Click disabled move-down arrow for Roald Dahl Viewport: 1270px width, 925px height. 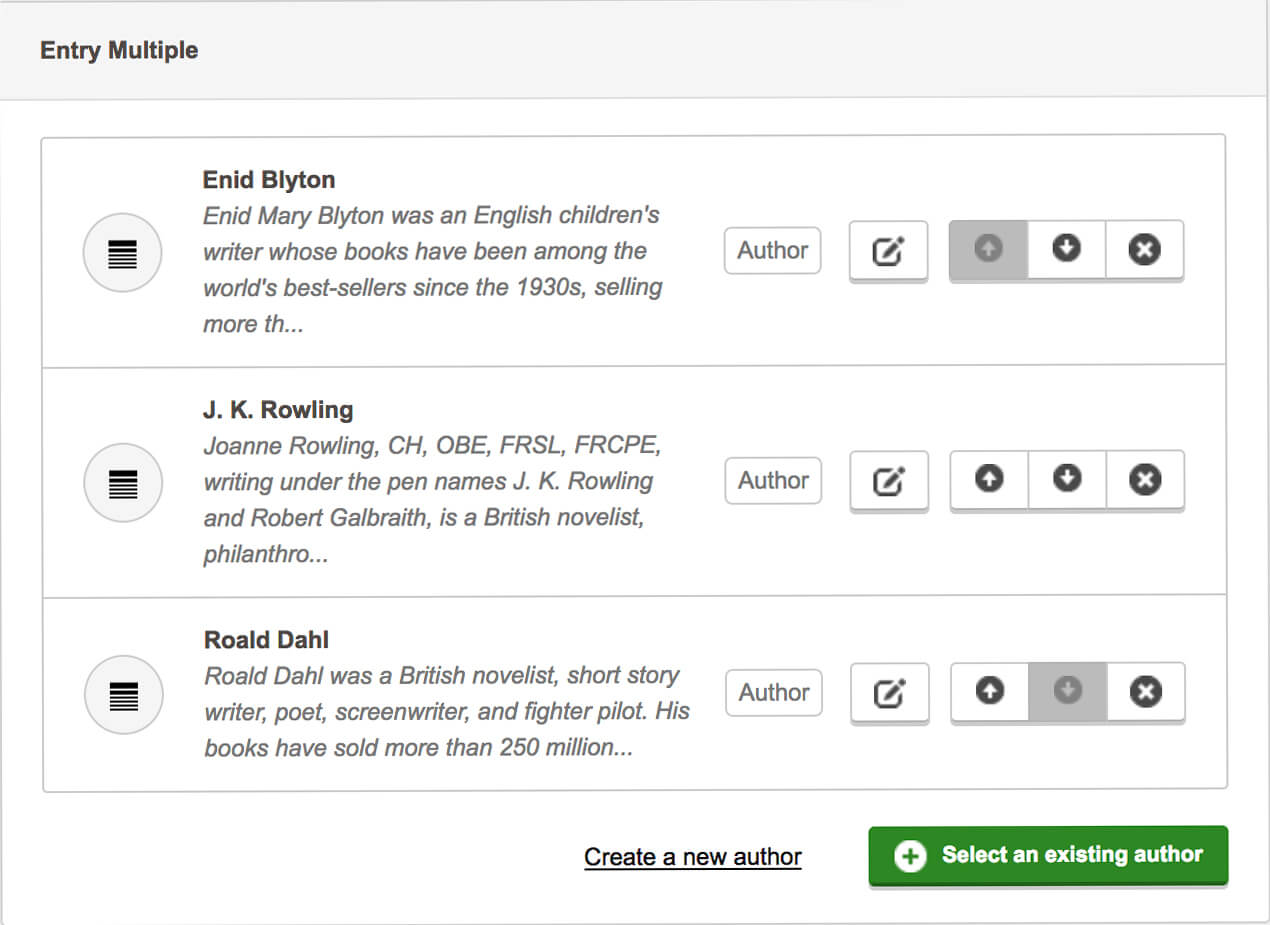[x=1067, y=691]
